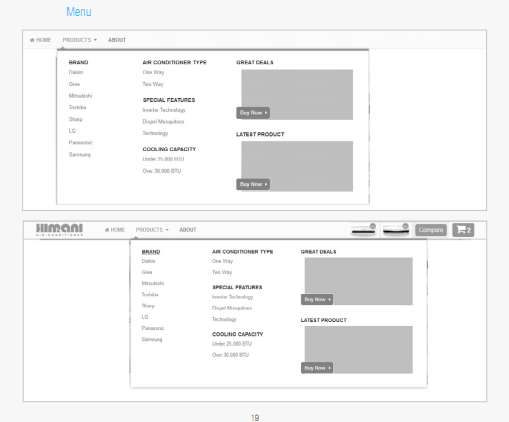Click the Compare button in header
The image size is (509, 422).
click(431, 230)
